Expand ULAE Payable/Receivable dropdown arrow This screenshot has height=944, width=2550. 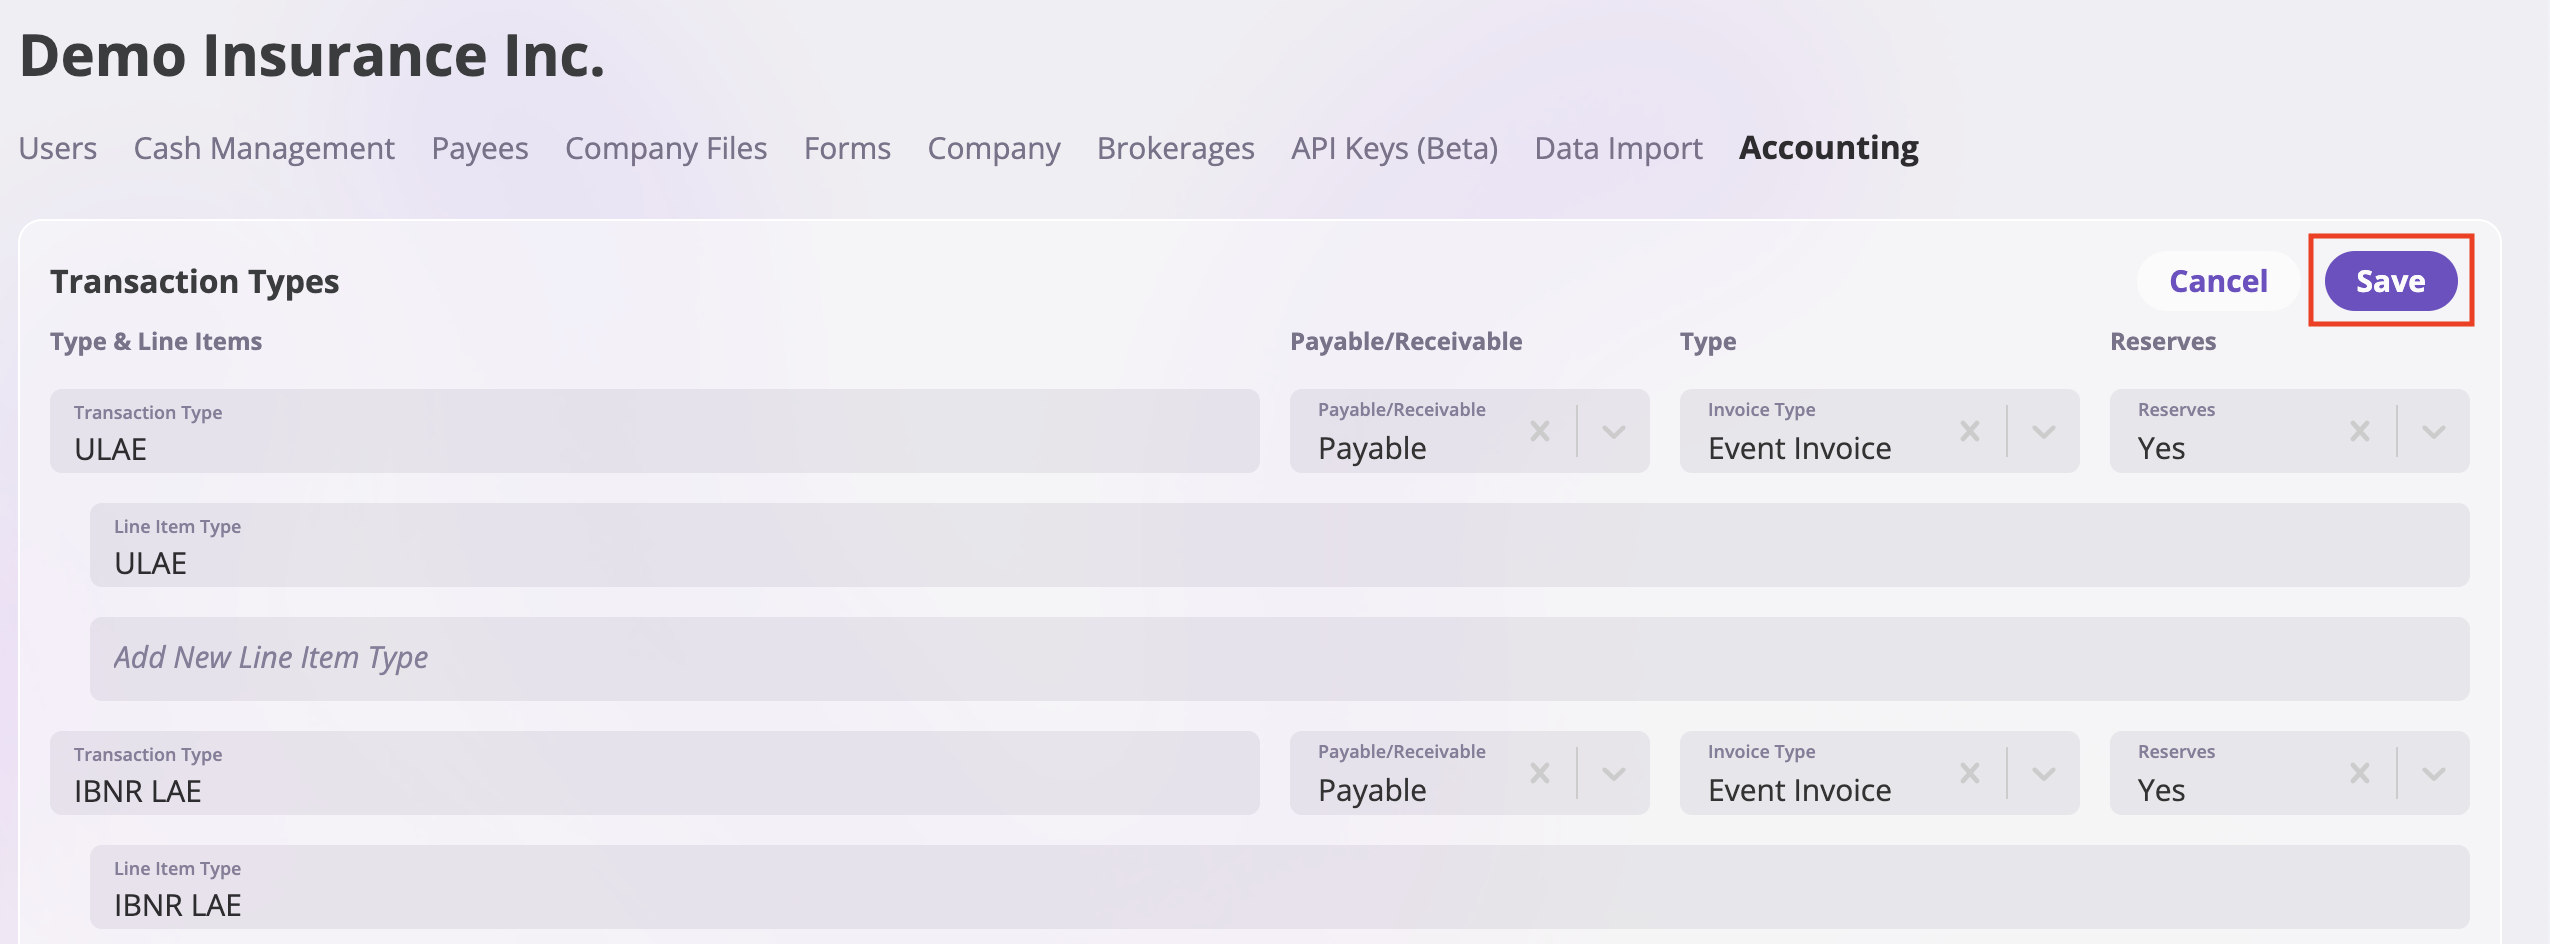click(1613, 431)
